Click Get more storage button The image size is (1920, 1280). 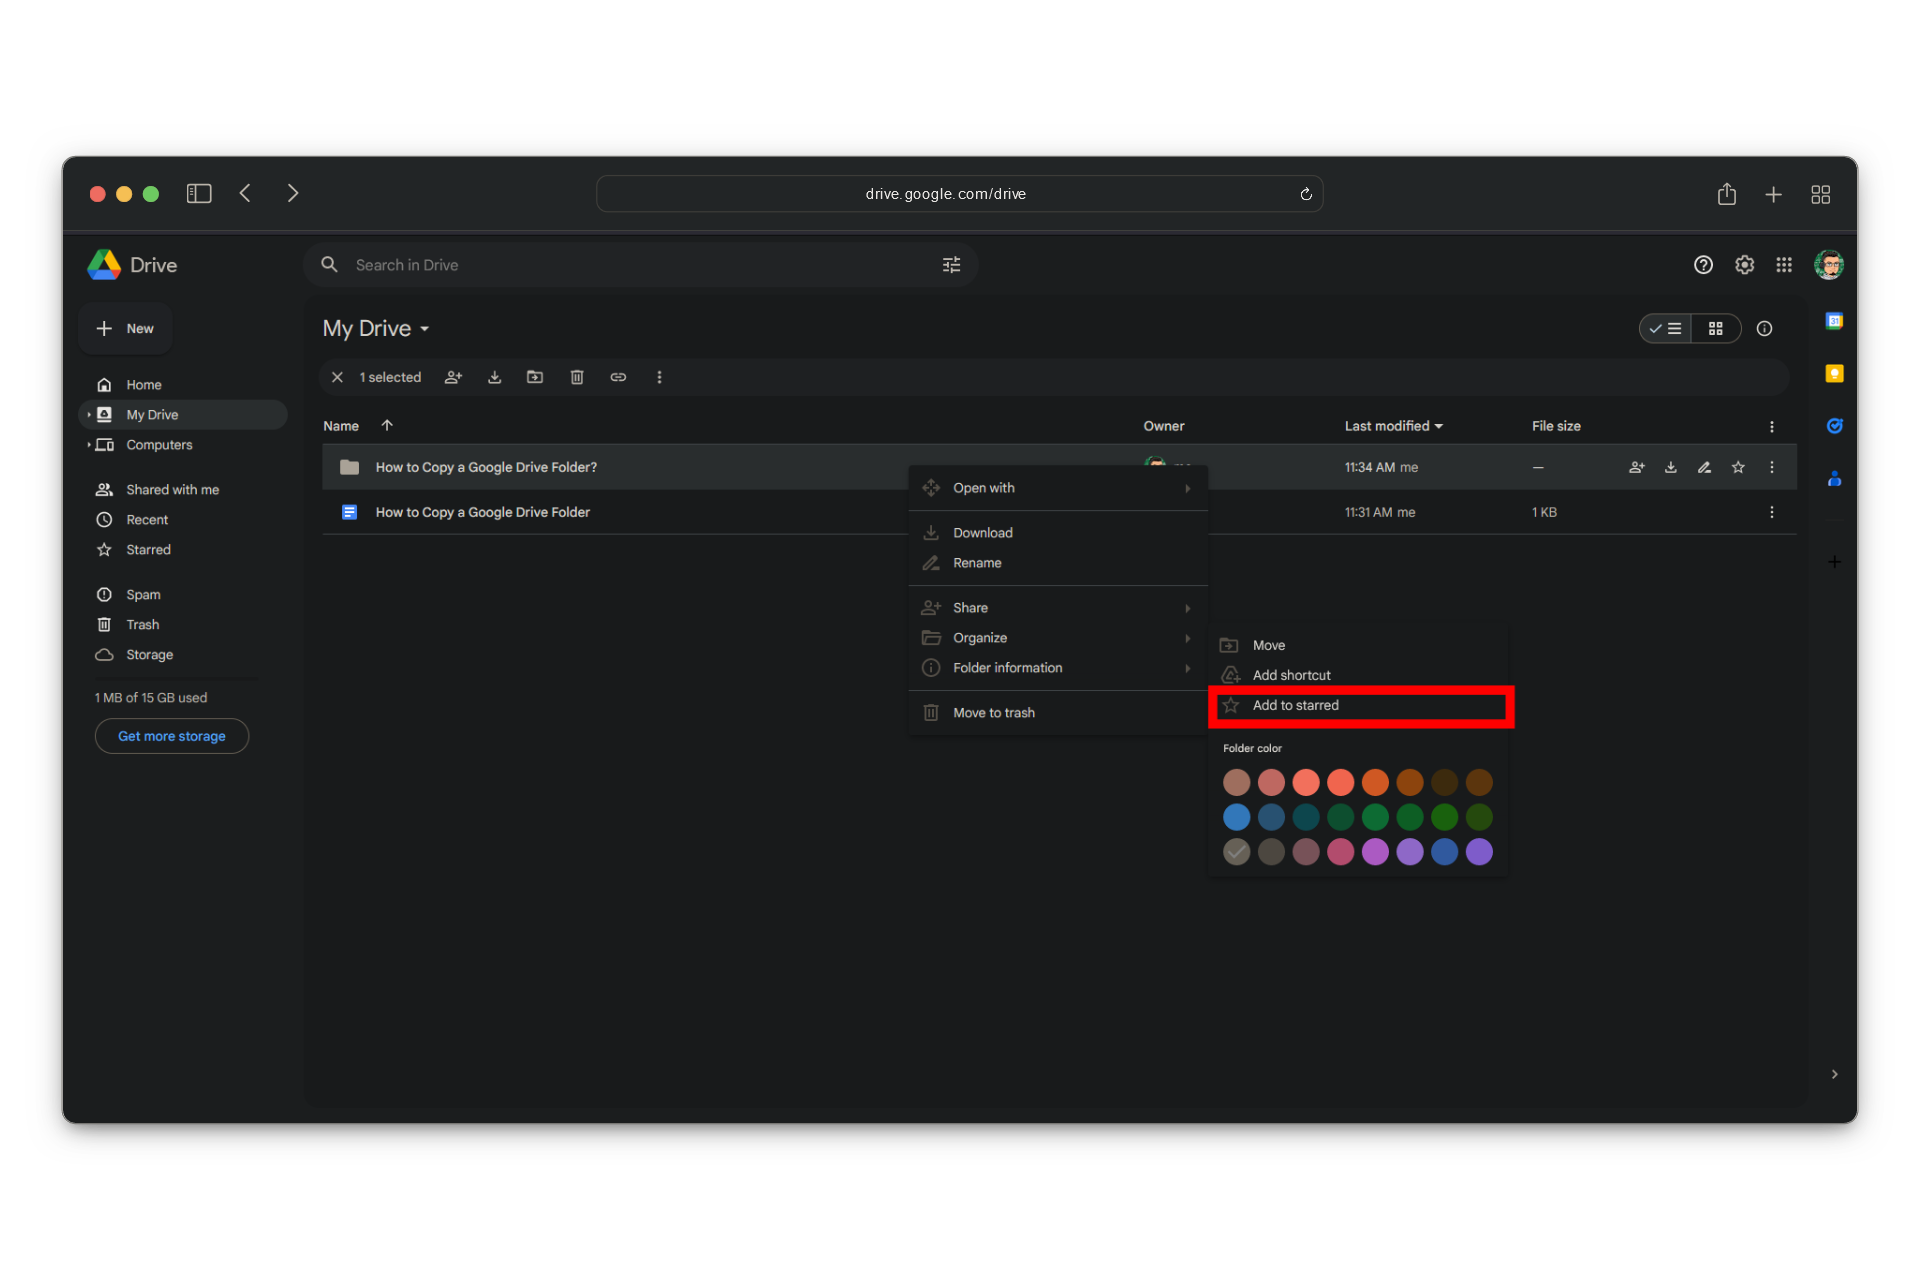(171, 736)
